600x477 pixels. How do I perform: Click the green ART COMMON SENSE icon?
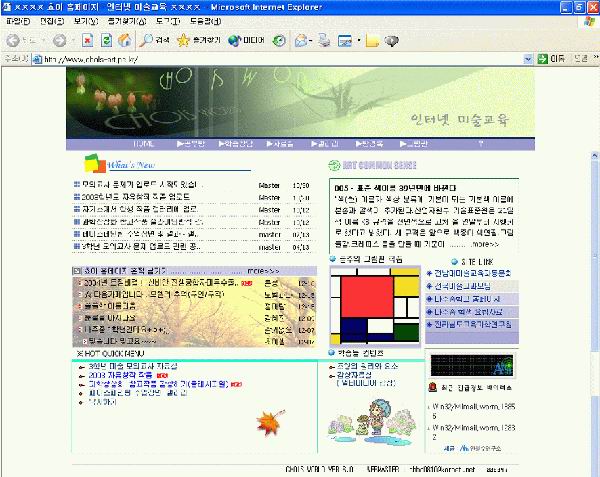click(x=334, y=165)
